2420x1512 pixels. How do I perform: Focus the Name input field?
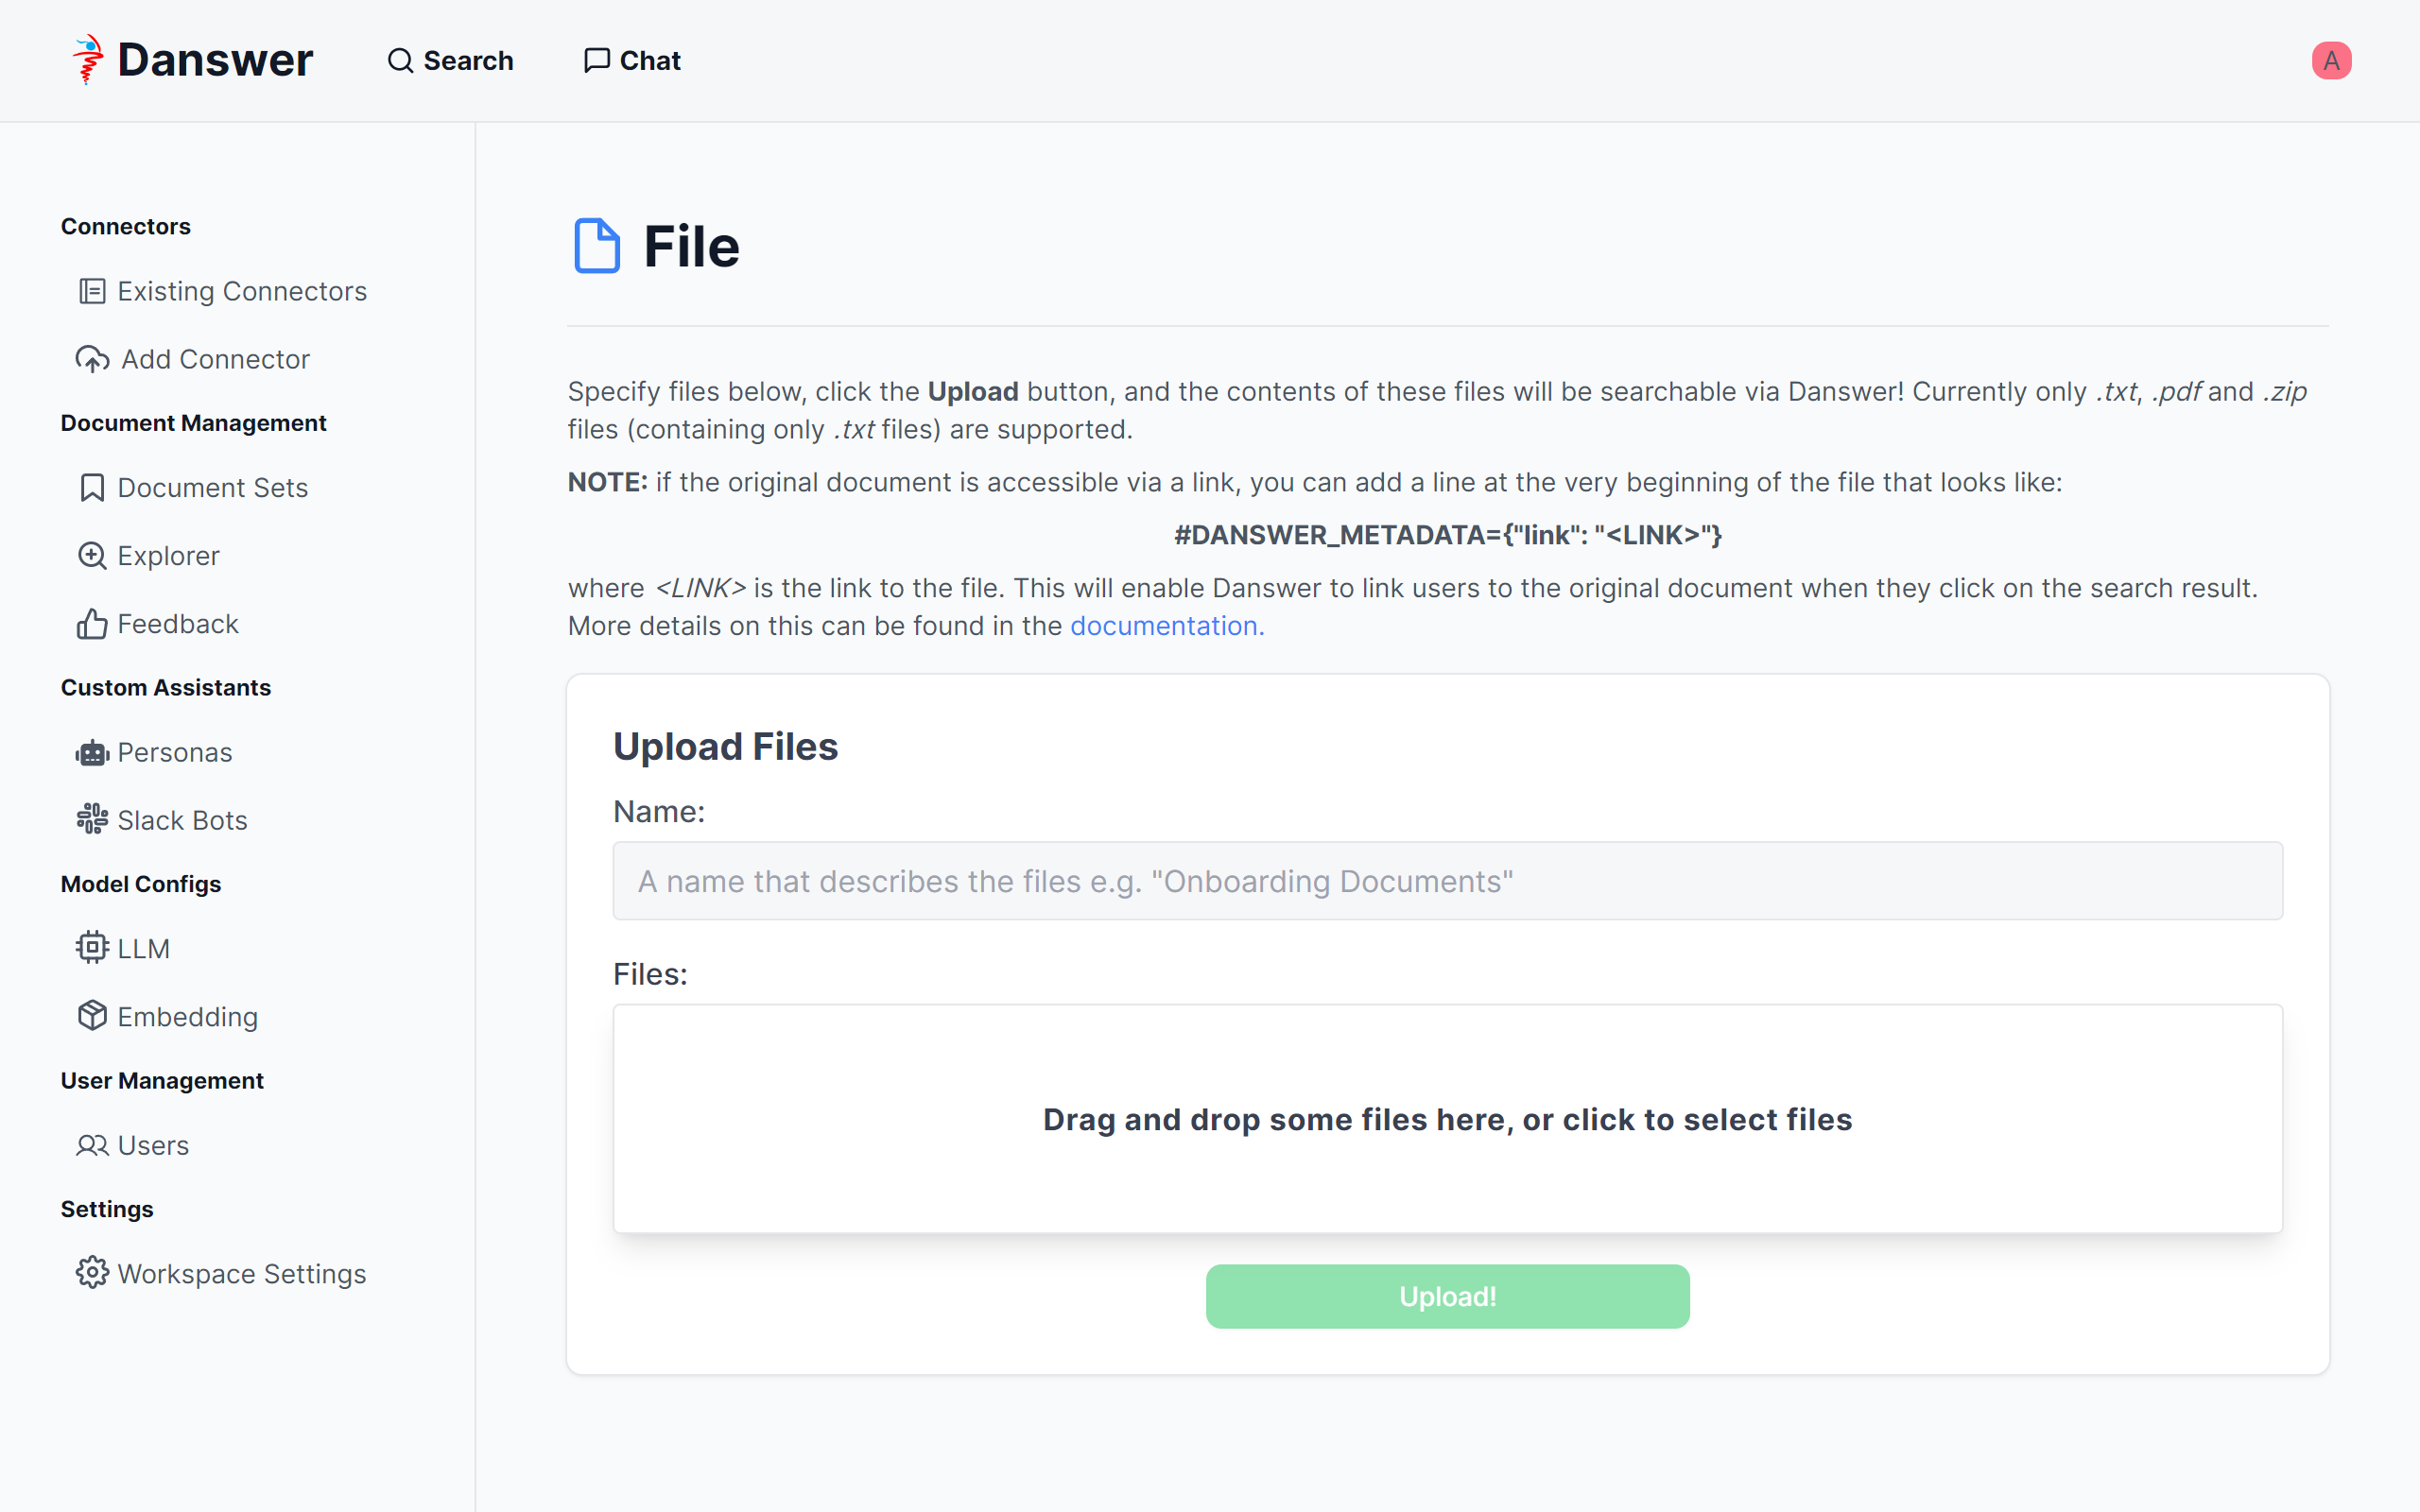[x=1447, y=881]
